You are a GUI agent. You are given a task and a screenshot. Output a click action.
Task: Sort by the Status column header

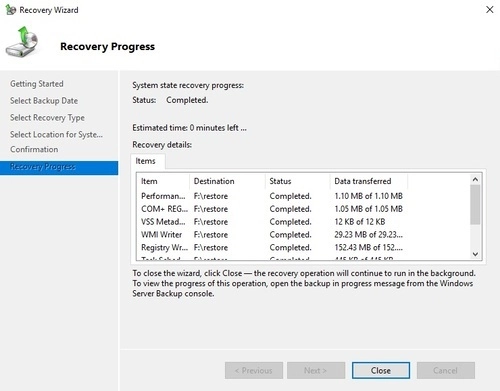[x=298, y=181]
